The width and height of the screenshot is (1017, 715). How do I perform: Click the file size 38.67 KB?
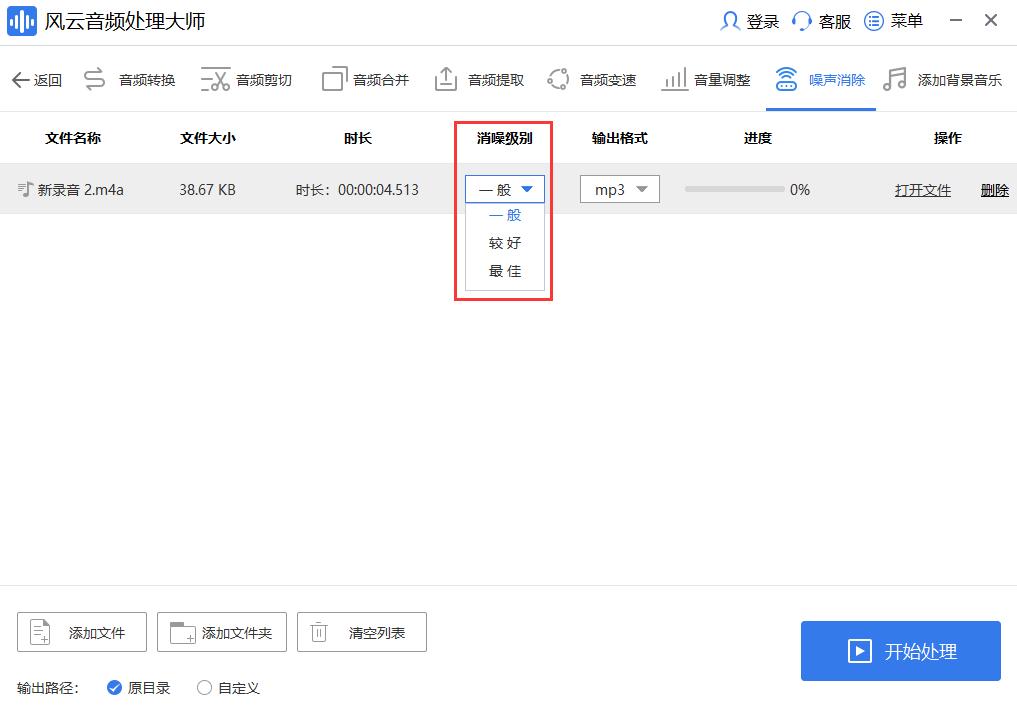pyautogui.click(x=208, y=190)
